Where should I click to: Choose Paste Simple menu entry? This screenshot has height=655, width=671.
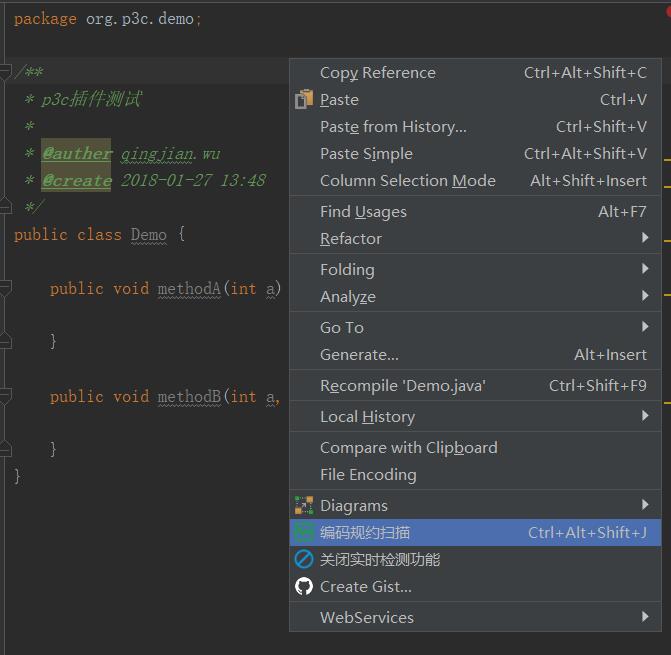click(x=475, y=154)
